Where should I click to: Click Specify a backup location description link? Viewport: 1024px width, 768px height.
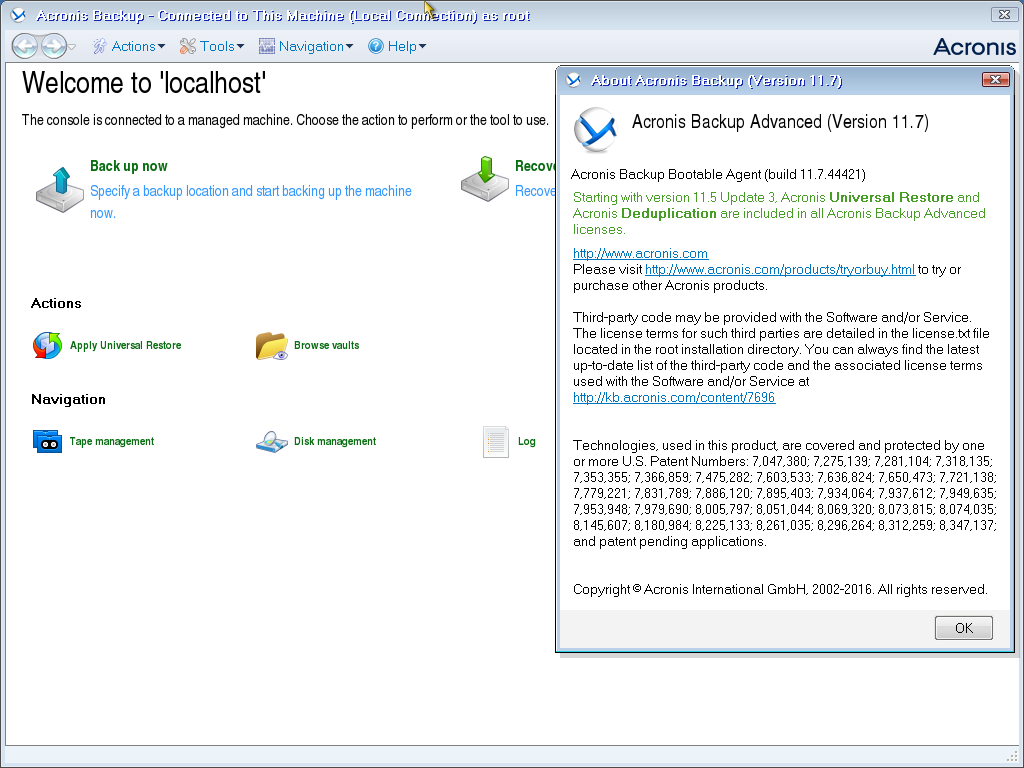point(251,202)
